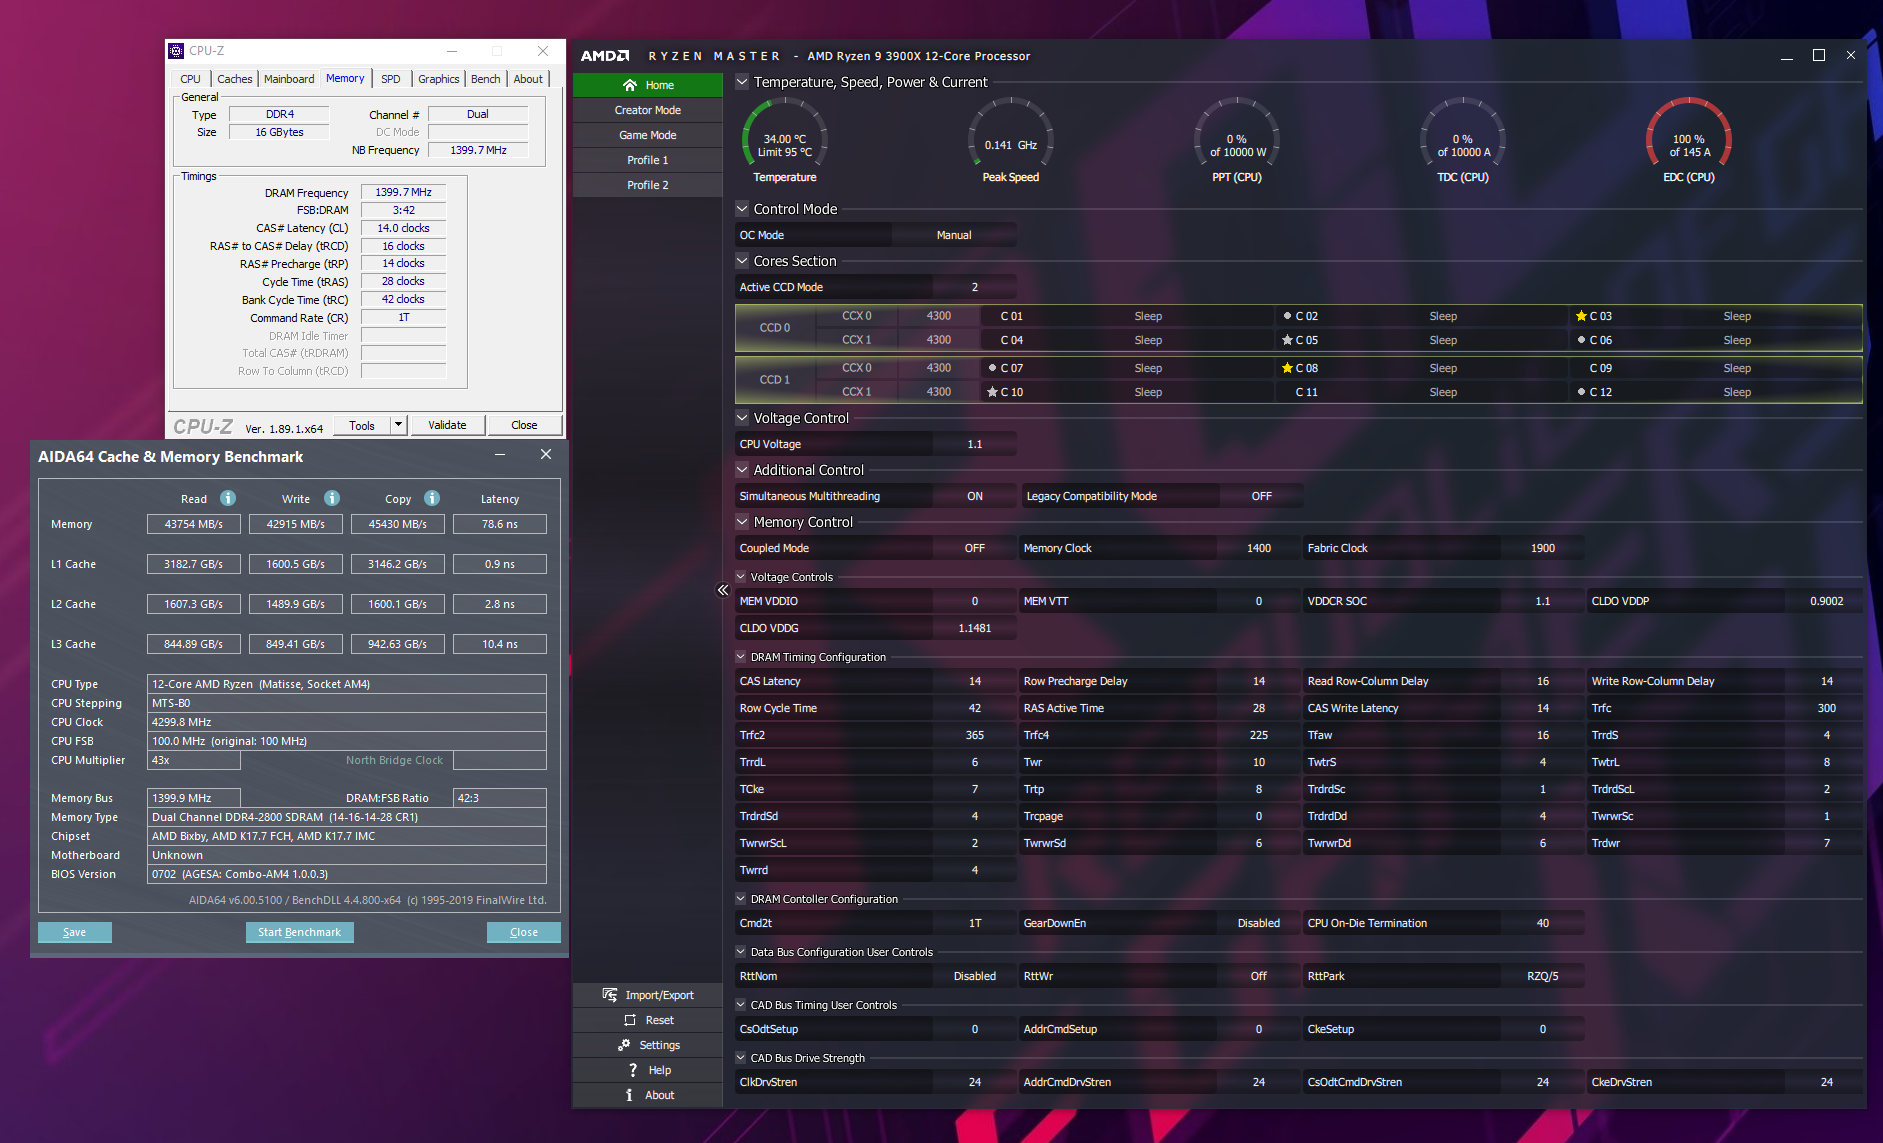Click the star icon beside core C 08
This screenshot has width=1883, height=1143.
(1287, 368)
